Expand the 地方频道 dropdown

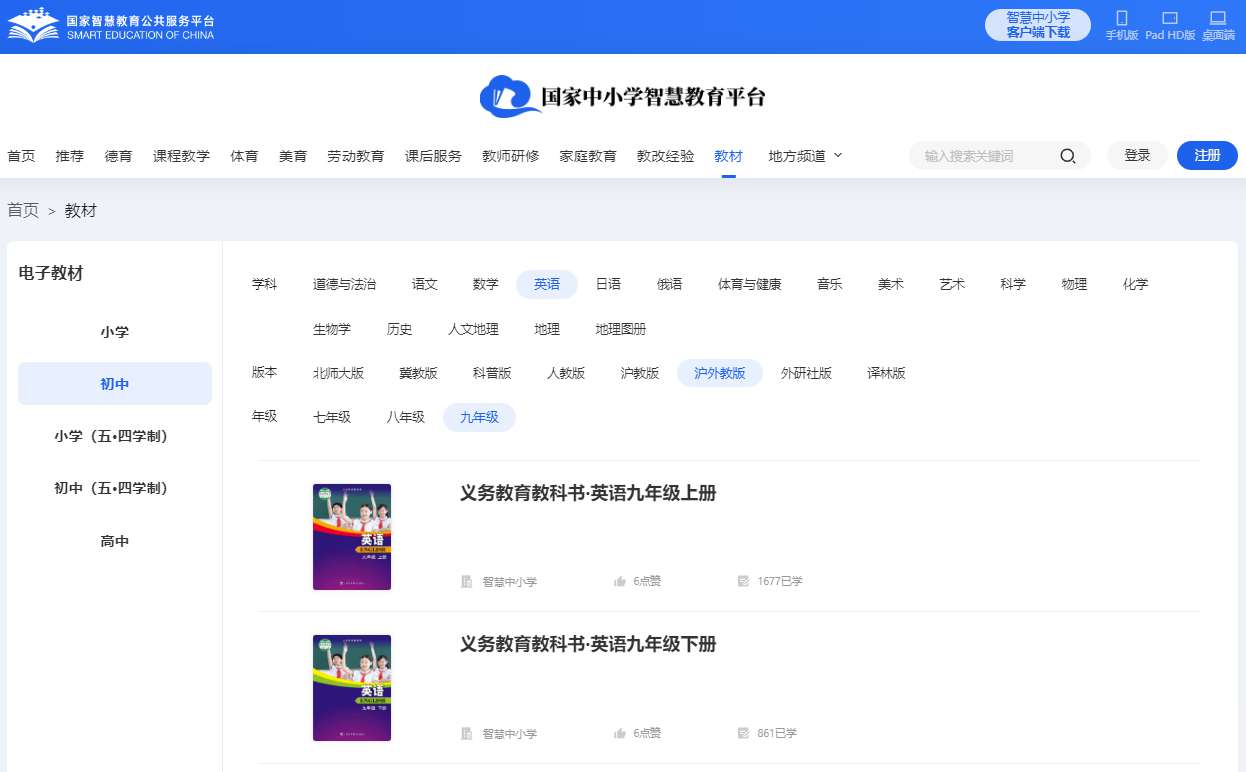click(x=805, y=156)
